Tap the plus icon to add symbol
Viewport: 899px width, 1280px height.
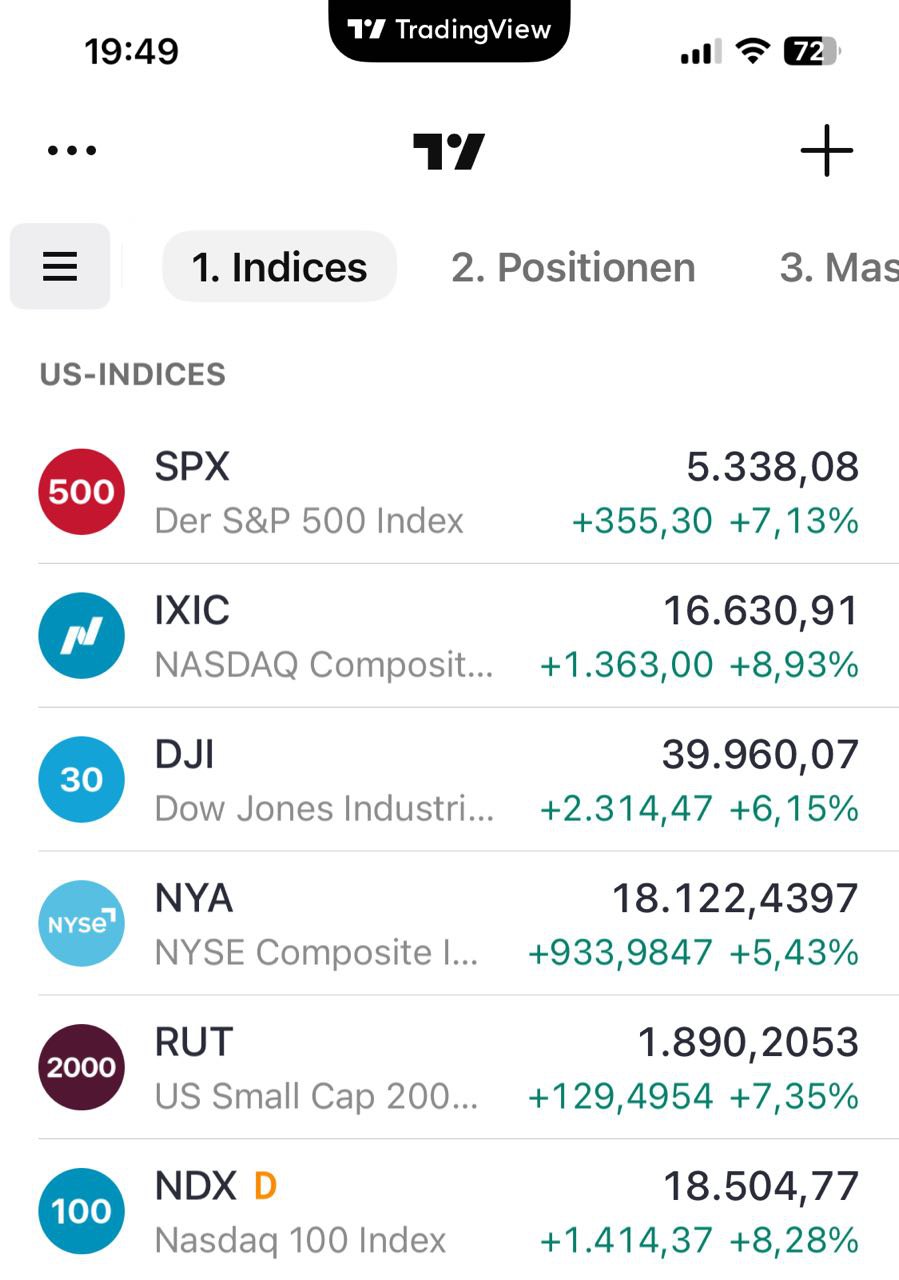(x=826, y=152)
